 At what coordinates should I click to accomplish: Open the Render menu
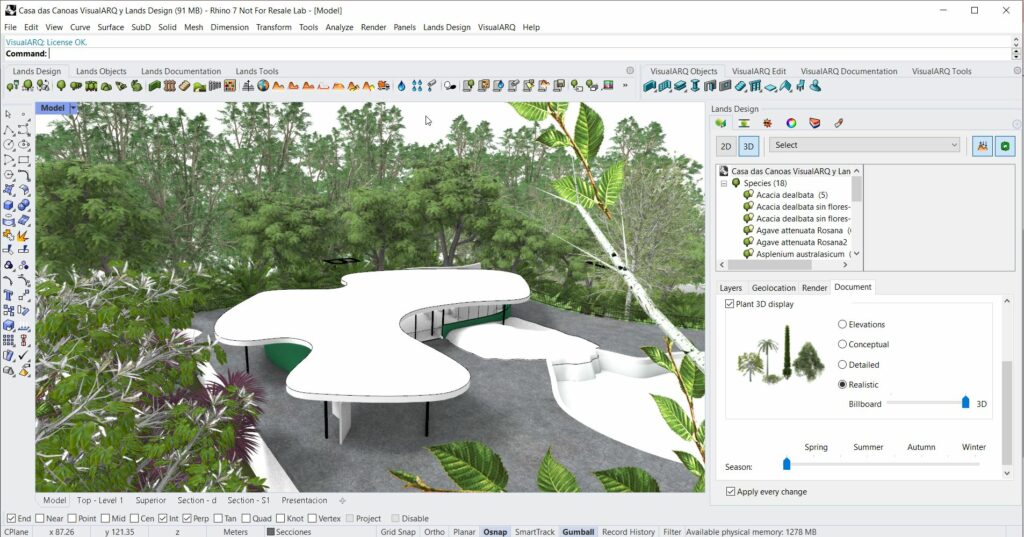click(x=374, y=27)
